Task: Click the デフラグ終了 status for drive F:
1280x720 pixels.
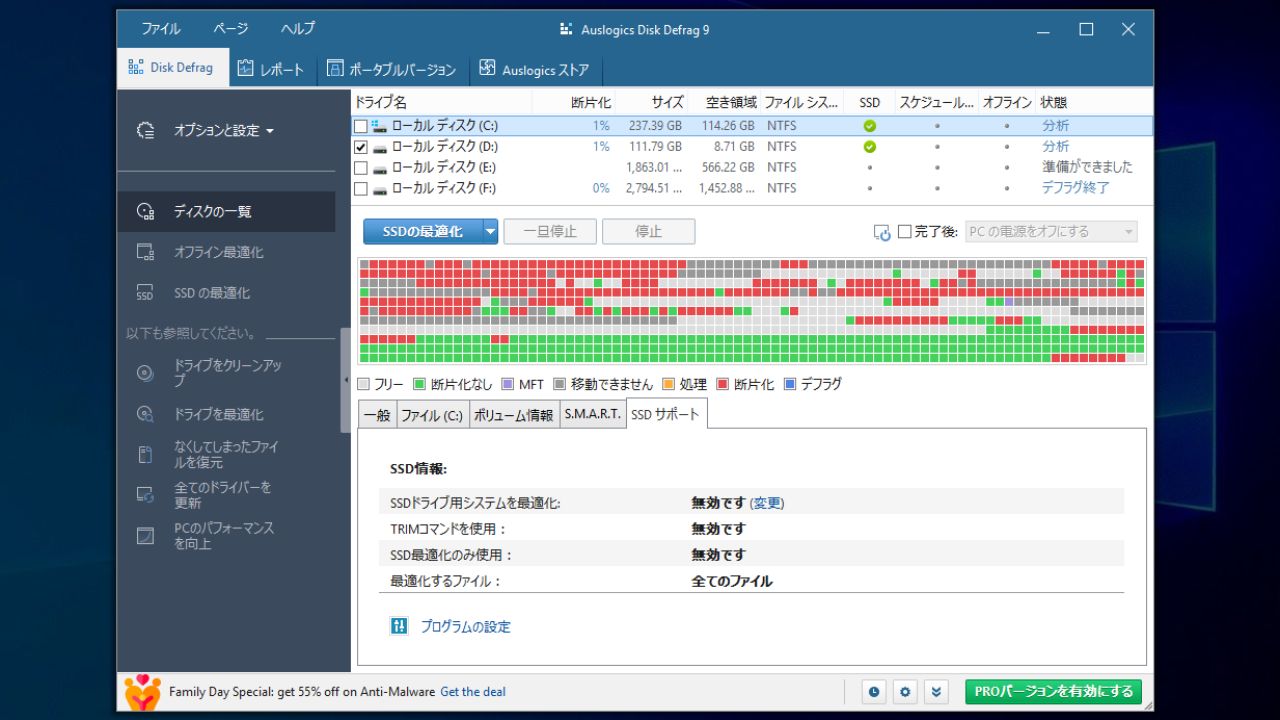Action: tap(1075, 188)
